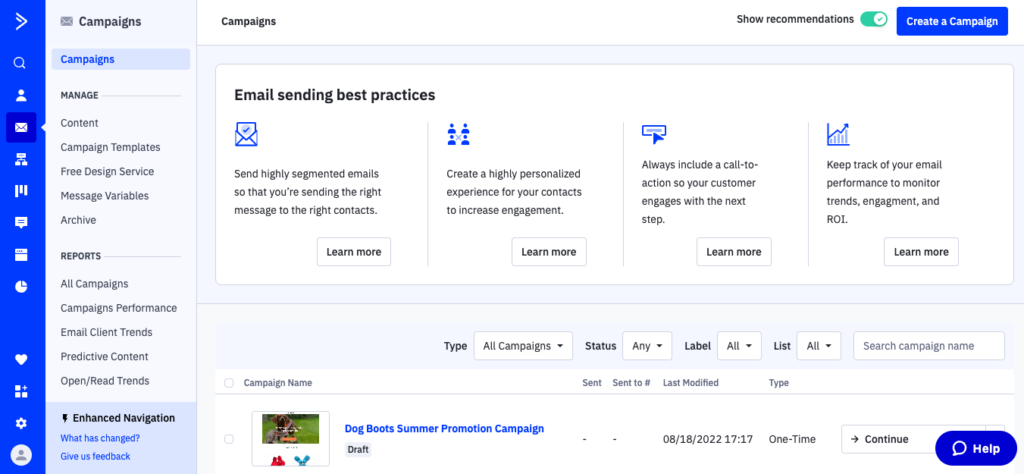The width and height of the screenshot is (1024, 474).
Task: Click the Search campaign name field
Action: click(x=928, y=346)
